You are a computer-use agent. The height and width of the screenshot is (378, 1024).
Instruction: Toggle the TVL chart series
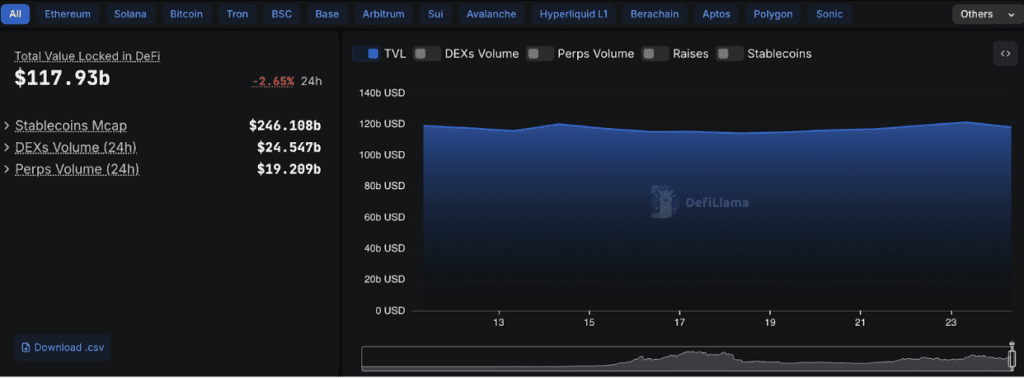click(x=379, y=54)
